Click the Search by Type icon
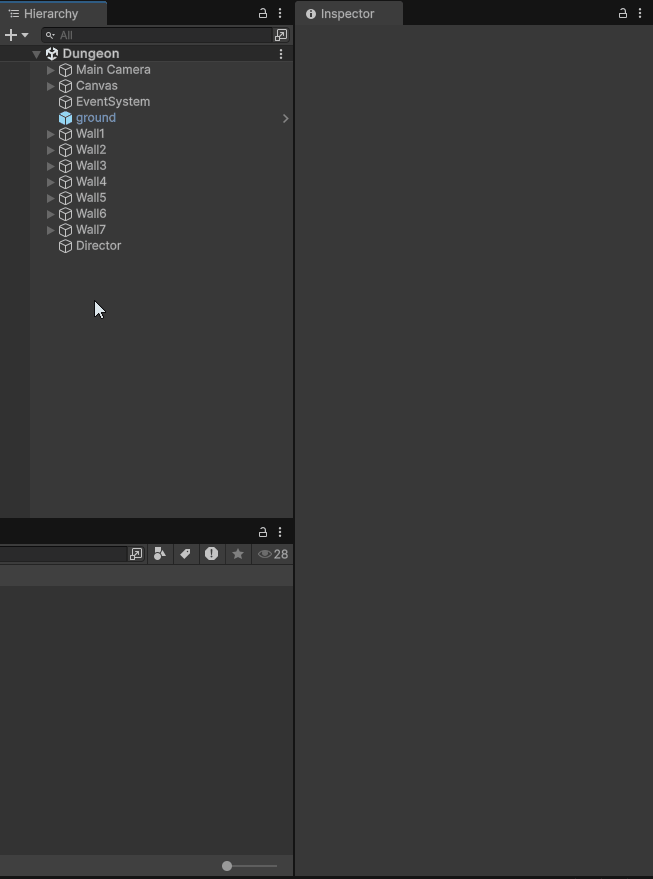Image resolution: width=653 pixels, height=879 pixels. [160, 554]
